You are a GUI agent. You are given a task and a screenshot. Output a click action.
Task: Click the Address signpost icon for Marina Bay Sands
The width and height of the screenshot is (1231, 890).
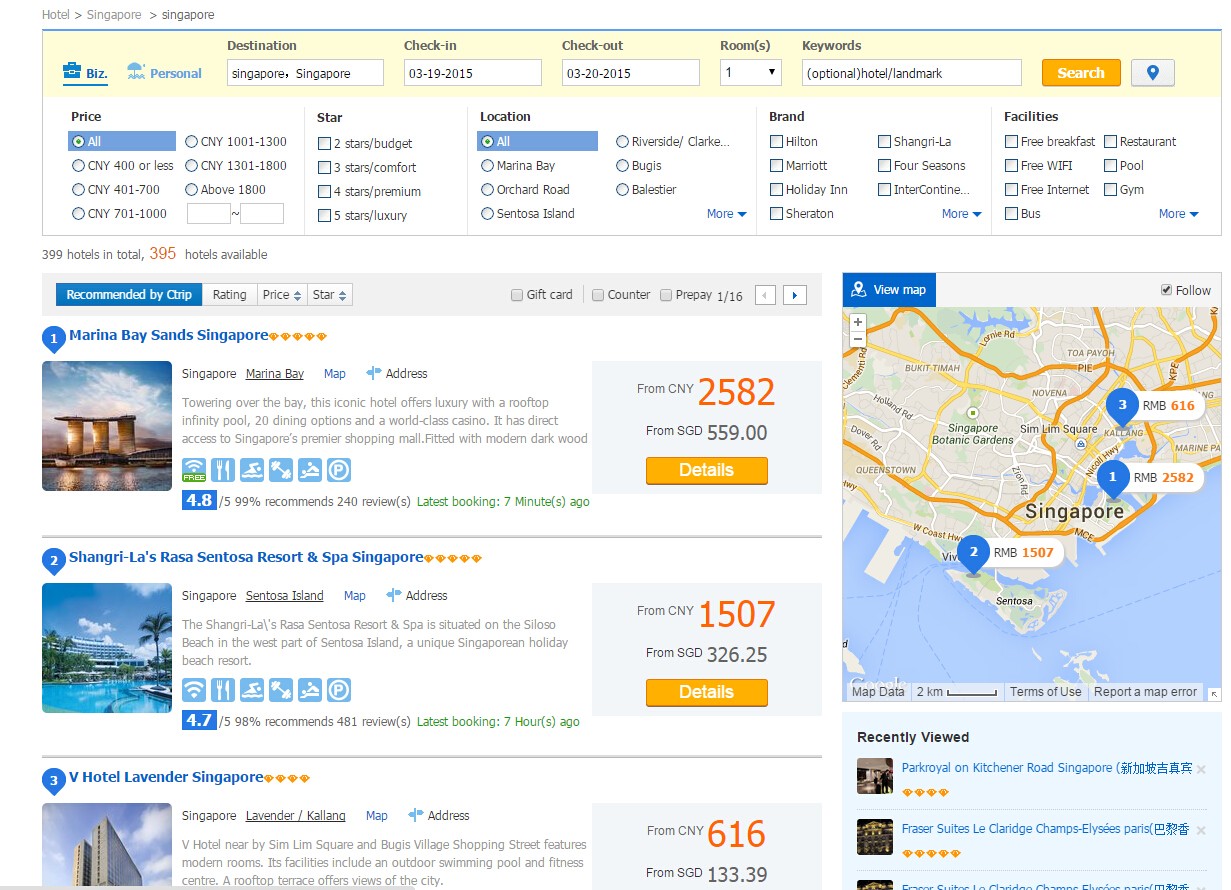coord(374,373)
